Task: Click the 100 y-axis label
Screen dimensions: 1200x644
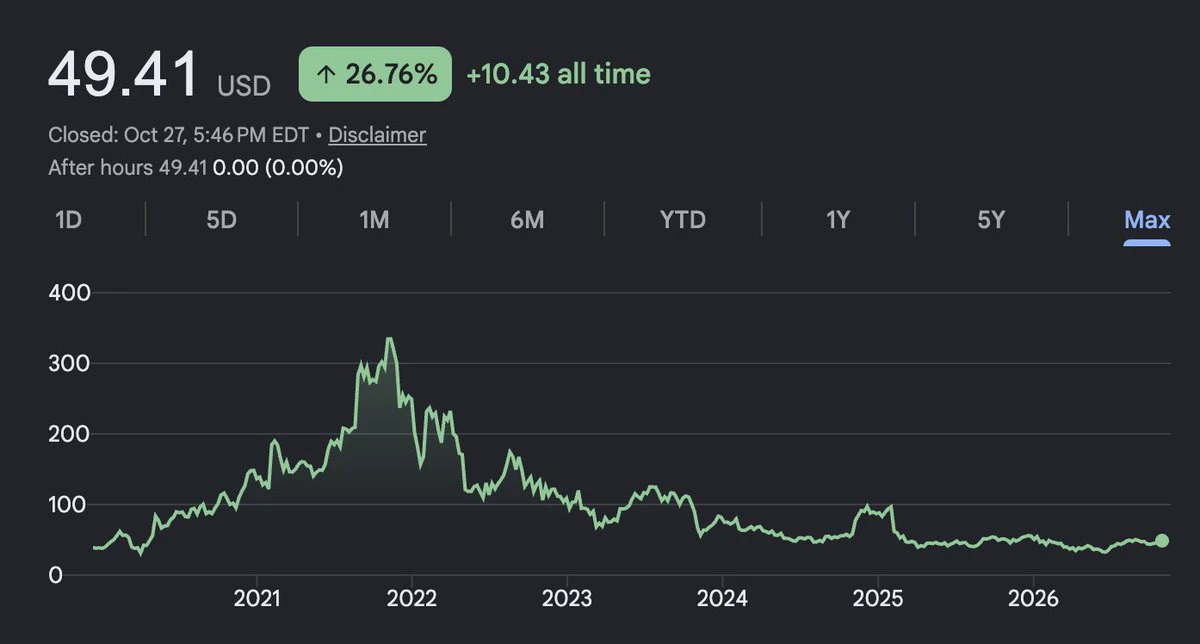Action: (69, 504)
